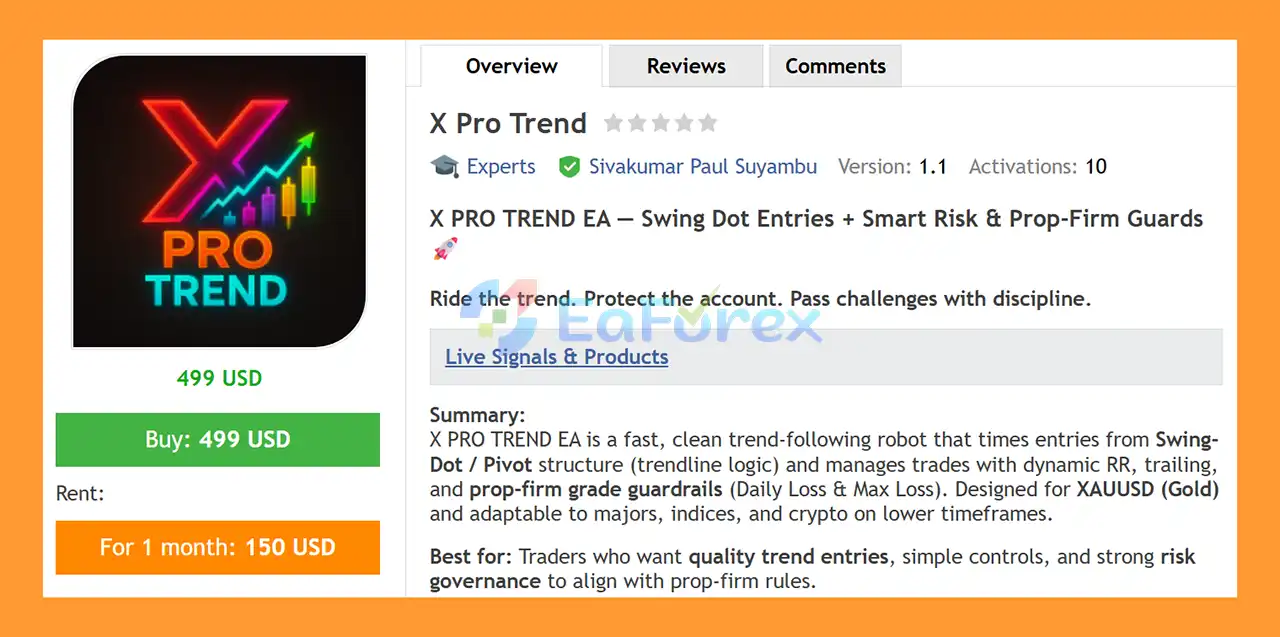This screenshot has width=1280, height=637.
Task: Click the X Pro Trend product title
Action: click(x=508, y=123)
